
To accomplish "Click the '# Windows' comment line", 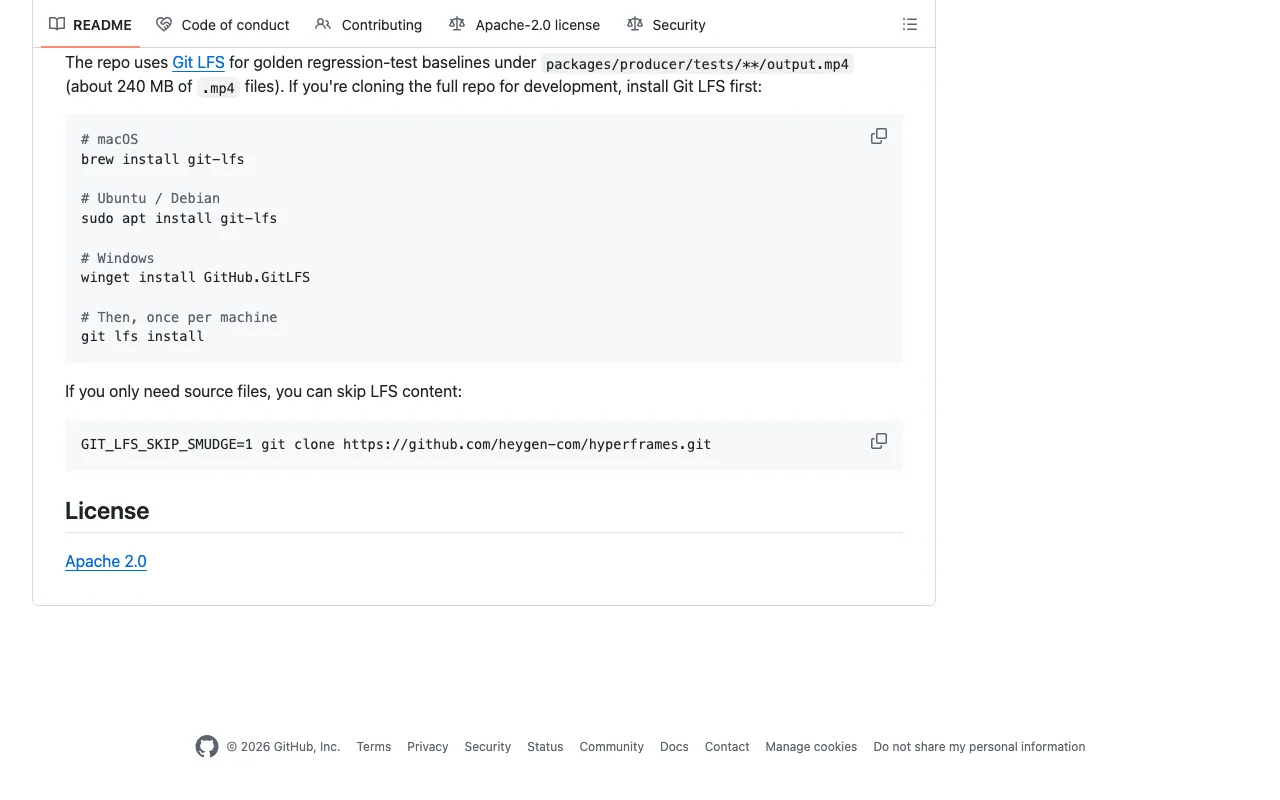I will tap(118, 258).
